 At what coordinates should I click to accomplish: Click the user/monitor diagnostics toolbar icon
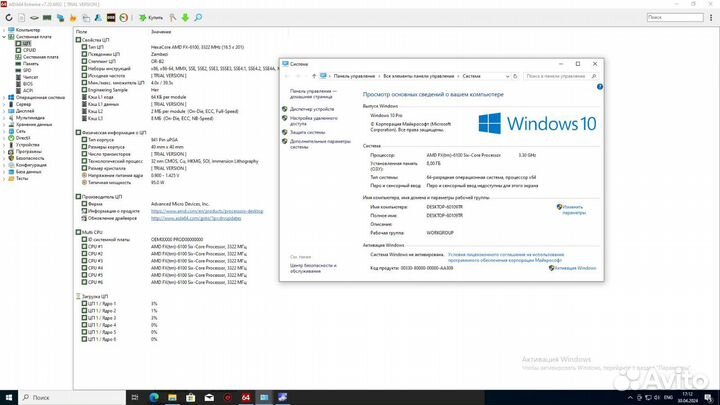tap(98, 17)
